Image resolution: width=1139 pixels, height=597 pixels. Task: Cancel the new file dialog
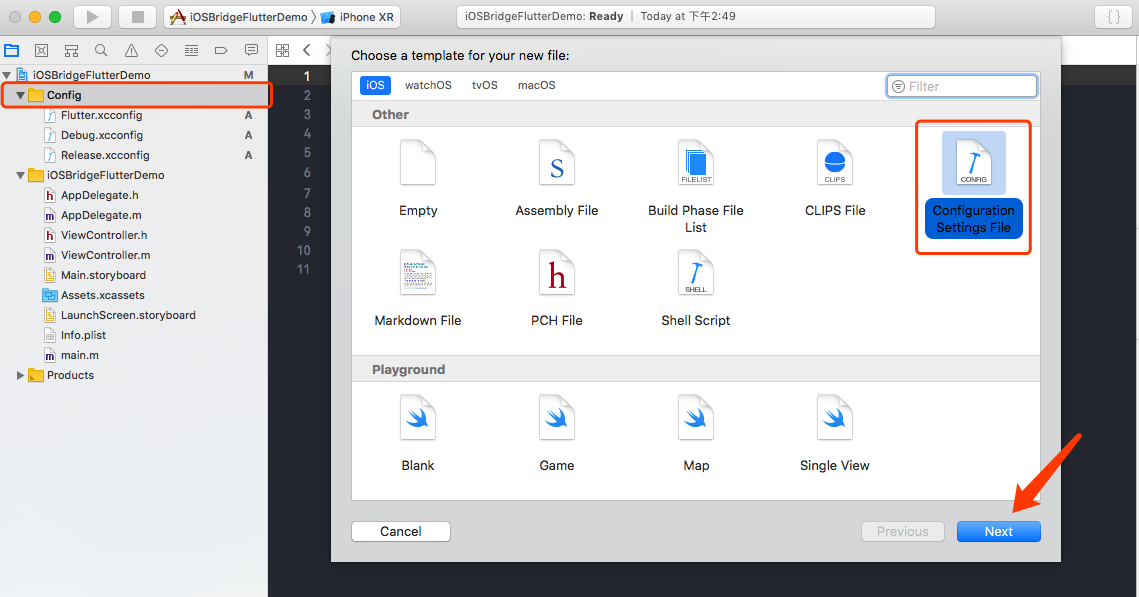click(400, 532)
